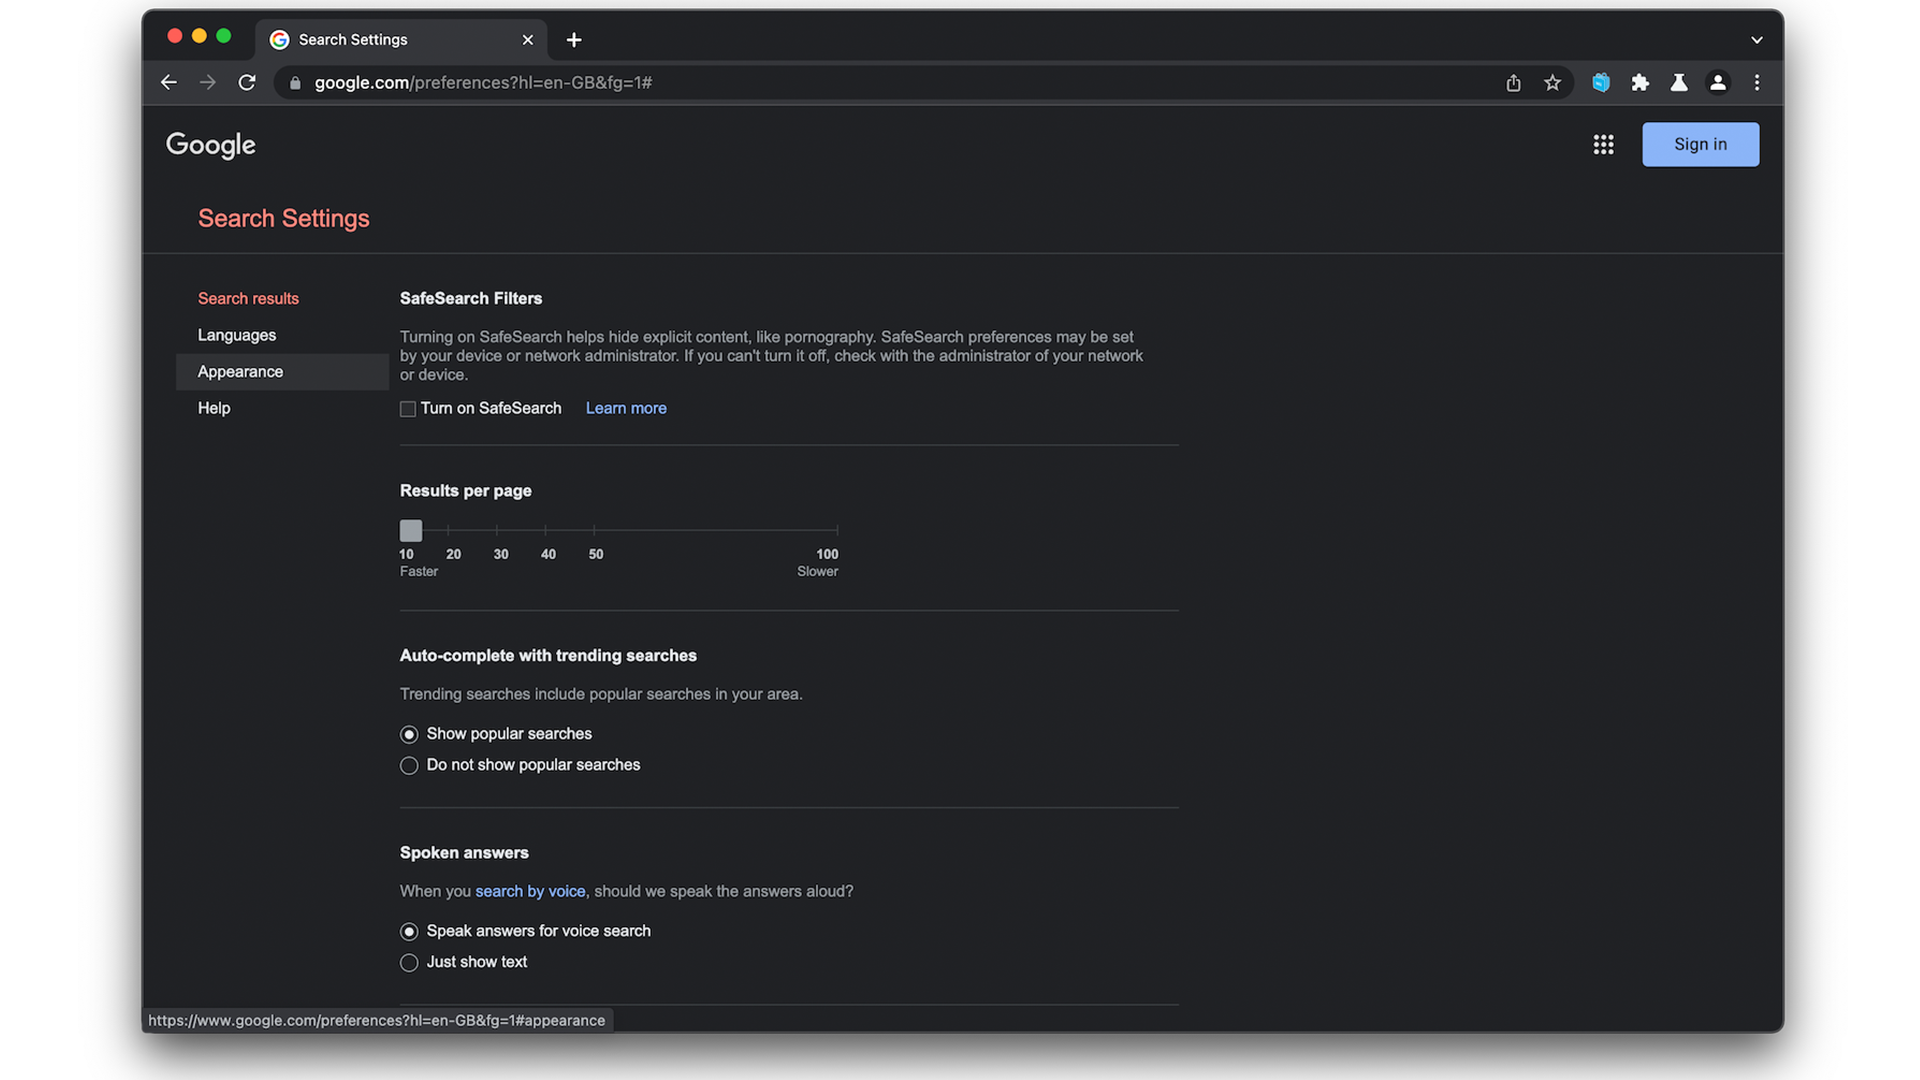Screen dimensions: 1920x1080
Task: Click the Results per page heading
Action: coord(466,491)
